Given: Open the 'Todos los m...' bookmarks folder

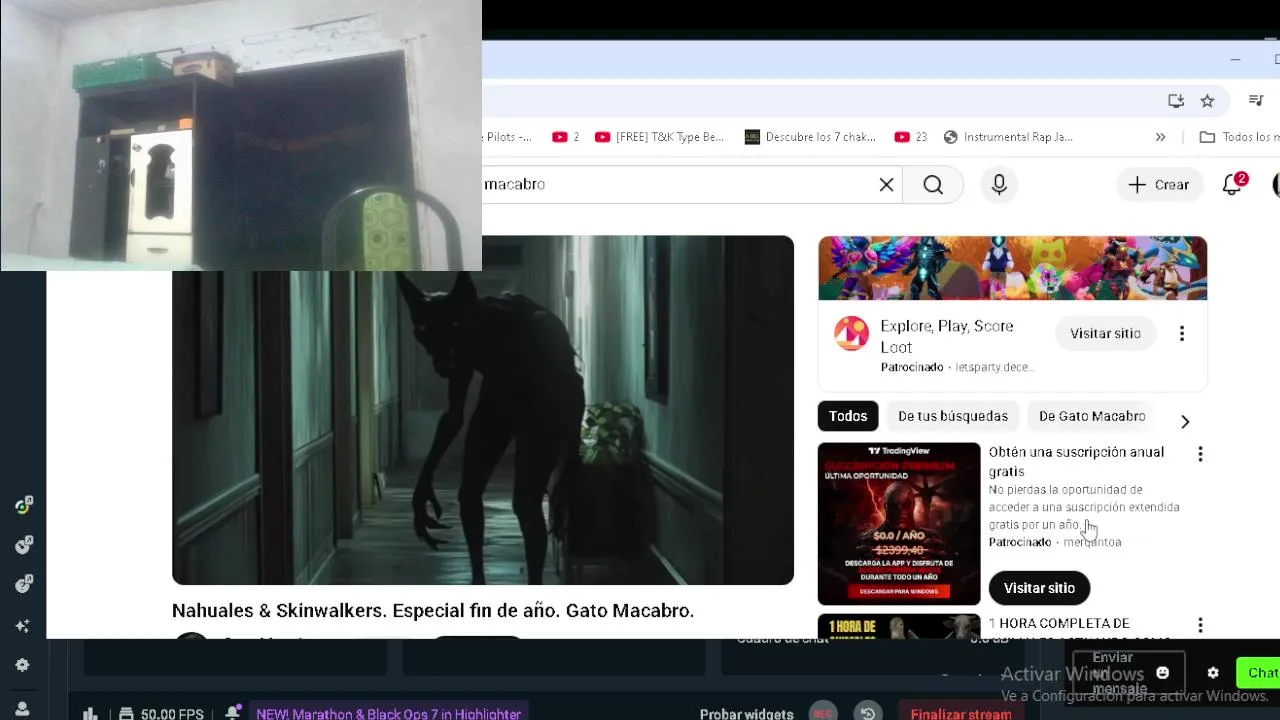Looking at the screenshot, I should tap(1239, 137).
